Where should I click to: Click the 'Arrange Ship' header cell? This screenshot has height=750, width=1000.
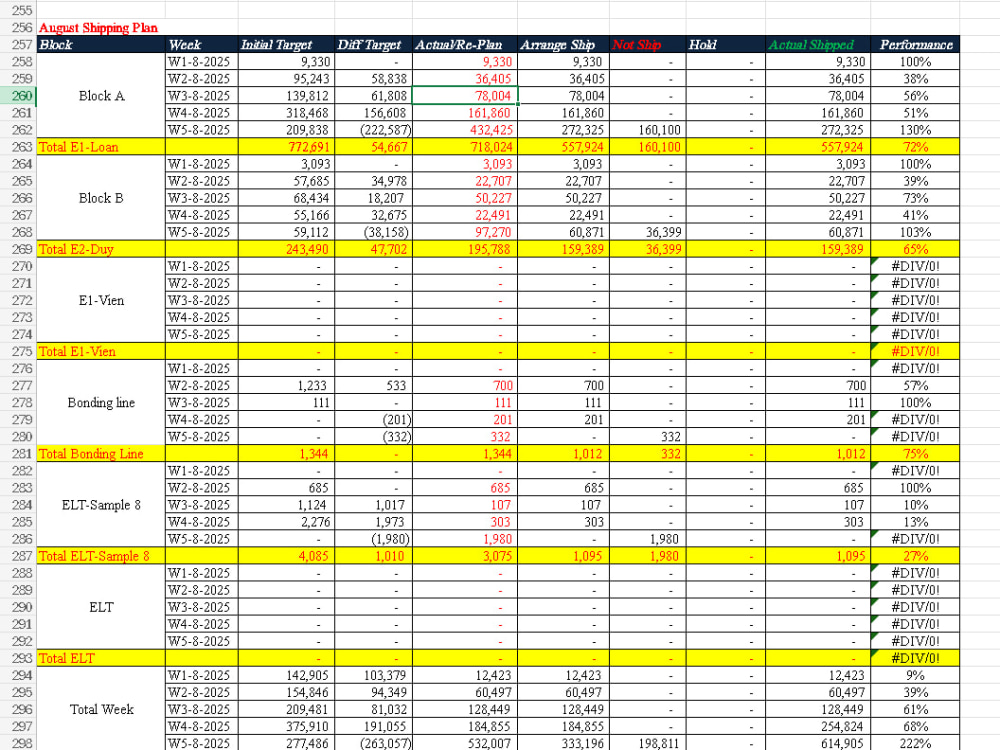pos(563,45)
